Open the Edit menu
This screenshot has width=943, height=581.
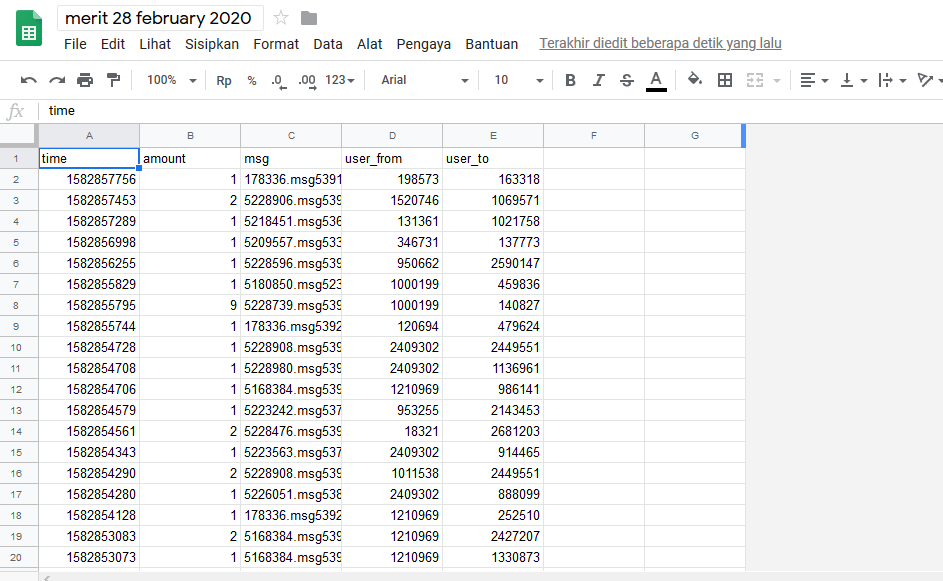coord(112,44)
